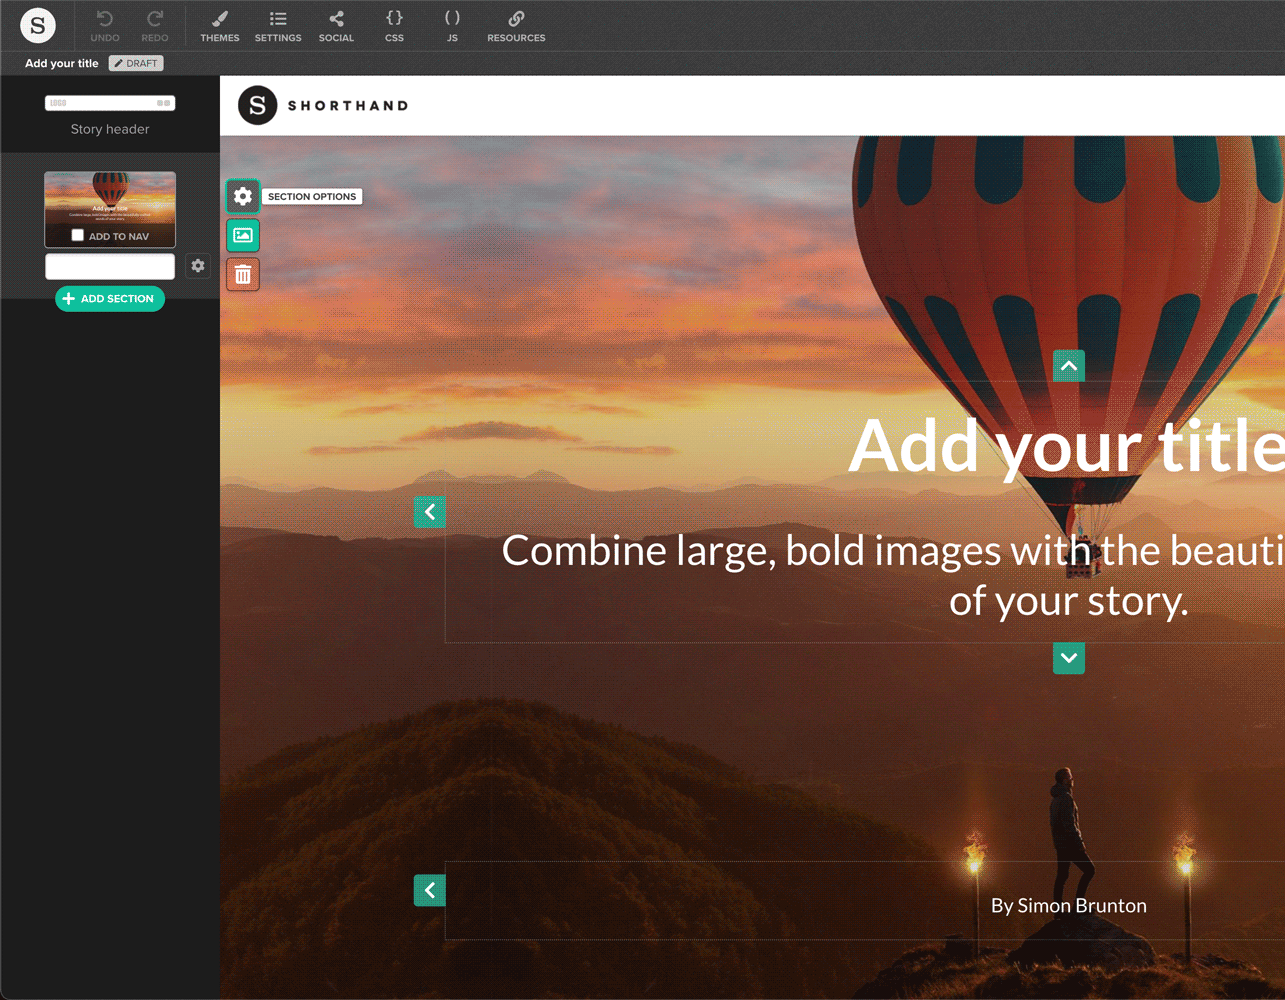This screenshot has width=1285, height=1000.
Task: Open story Settings
Action: tap(278, 26)
